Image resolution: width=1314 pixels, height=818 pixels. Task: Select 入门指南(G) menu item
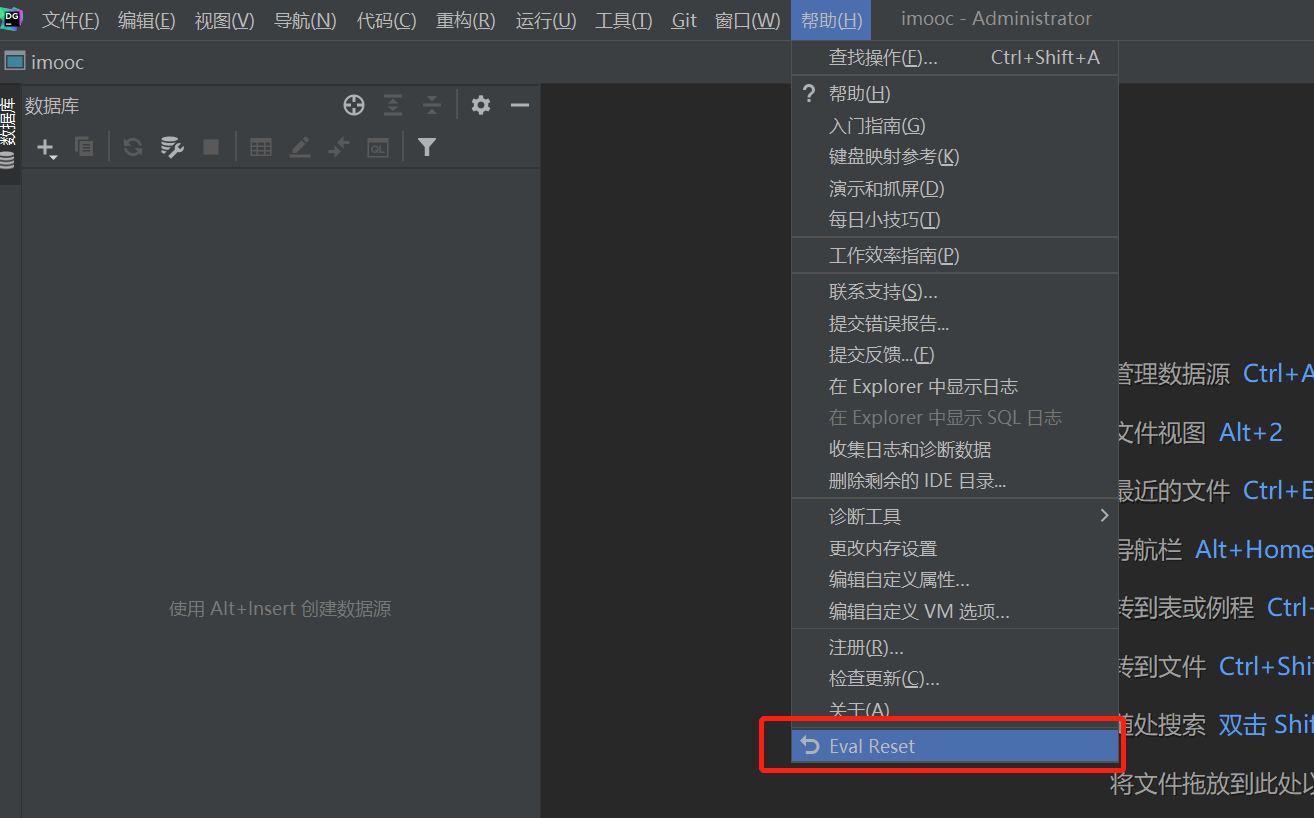coord(955,125)
